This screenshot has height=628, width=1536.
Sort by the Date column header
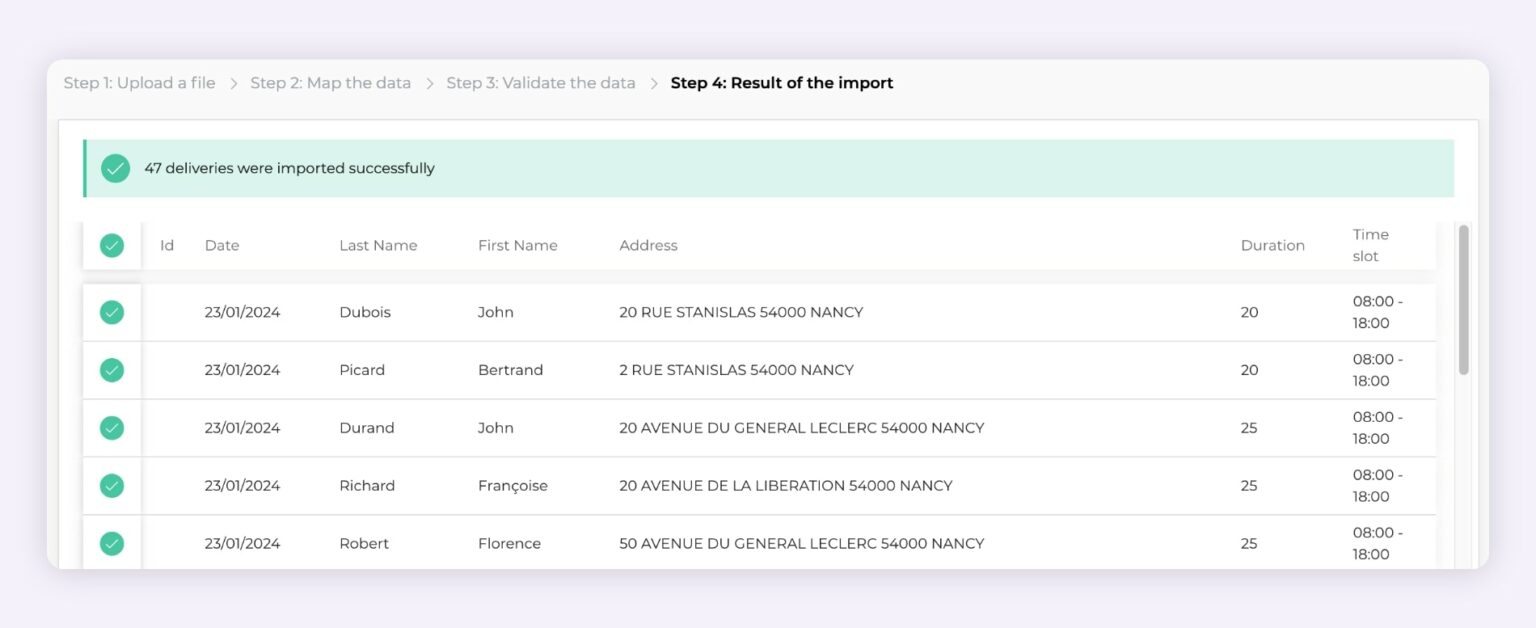coord(222,245)
